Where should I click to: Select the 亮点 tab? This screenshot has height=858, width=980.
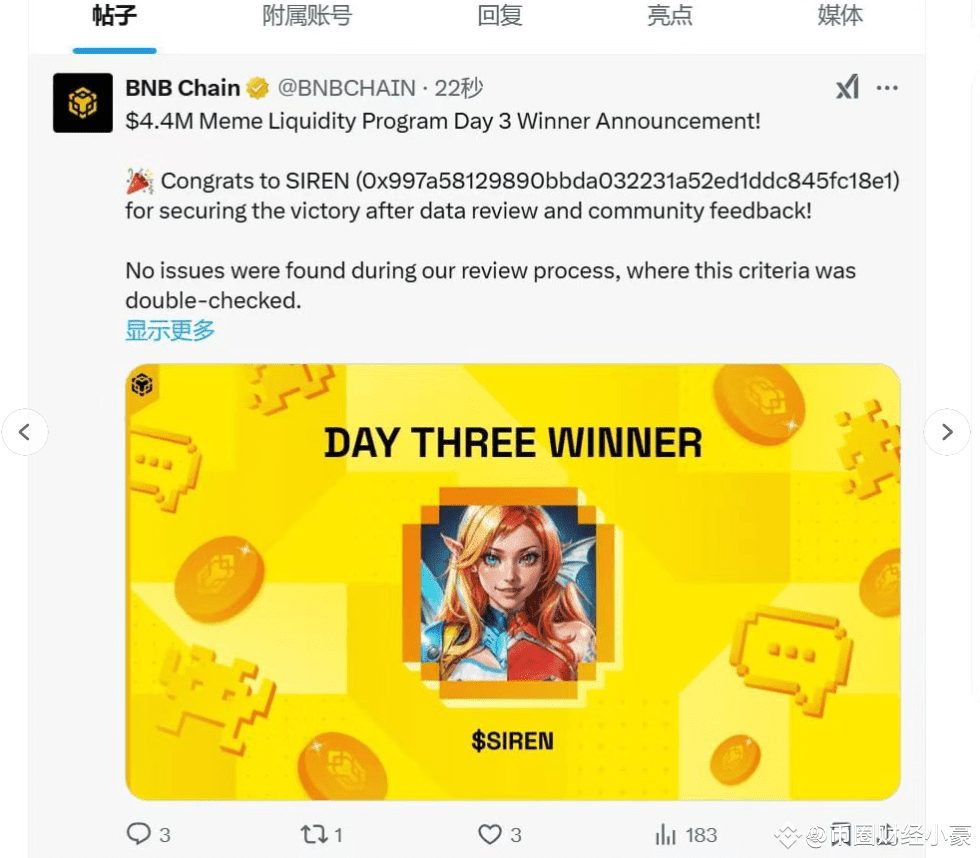tap(670, 15)
